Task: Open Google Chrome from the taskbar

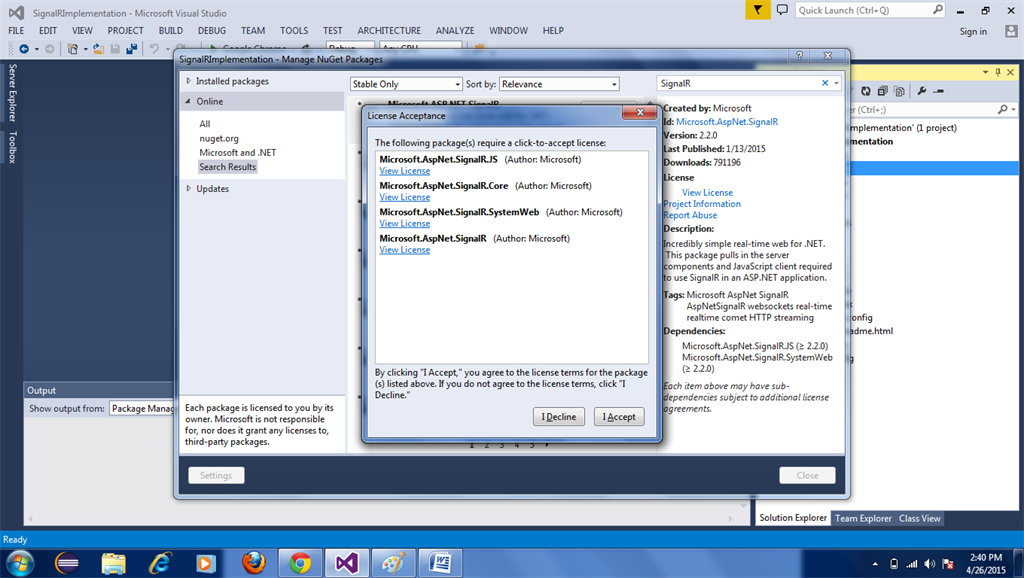Action: click(x=300, y=563)
